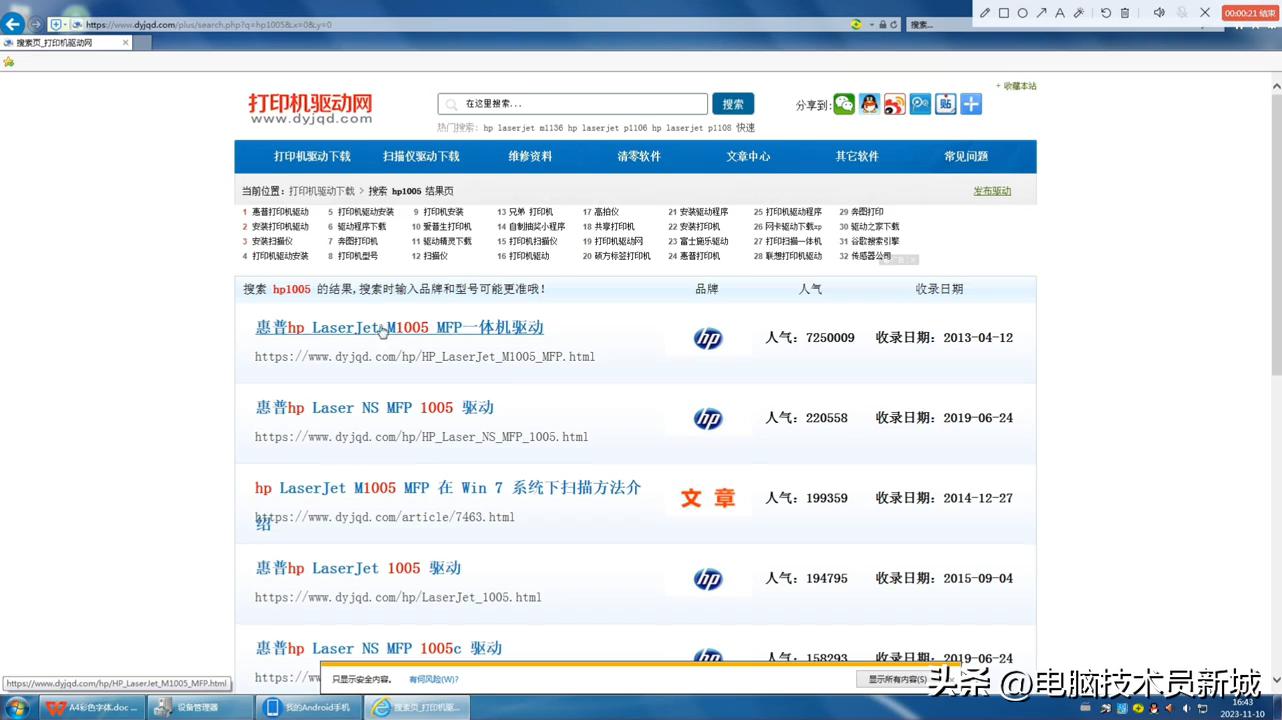Image resolution: width=1282 pixels, height=720 pixels.
Task: Open hp LaserJet M1005 MFP Win 7 scan article
Action: (448, 488)
